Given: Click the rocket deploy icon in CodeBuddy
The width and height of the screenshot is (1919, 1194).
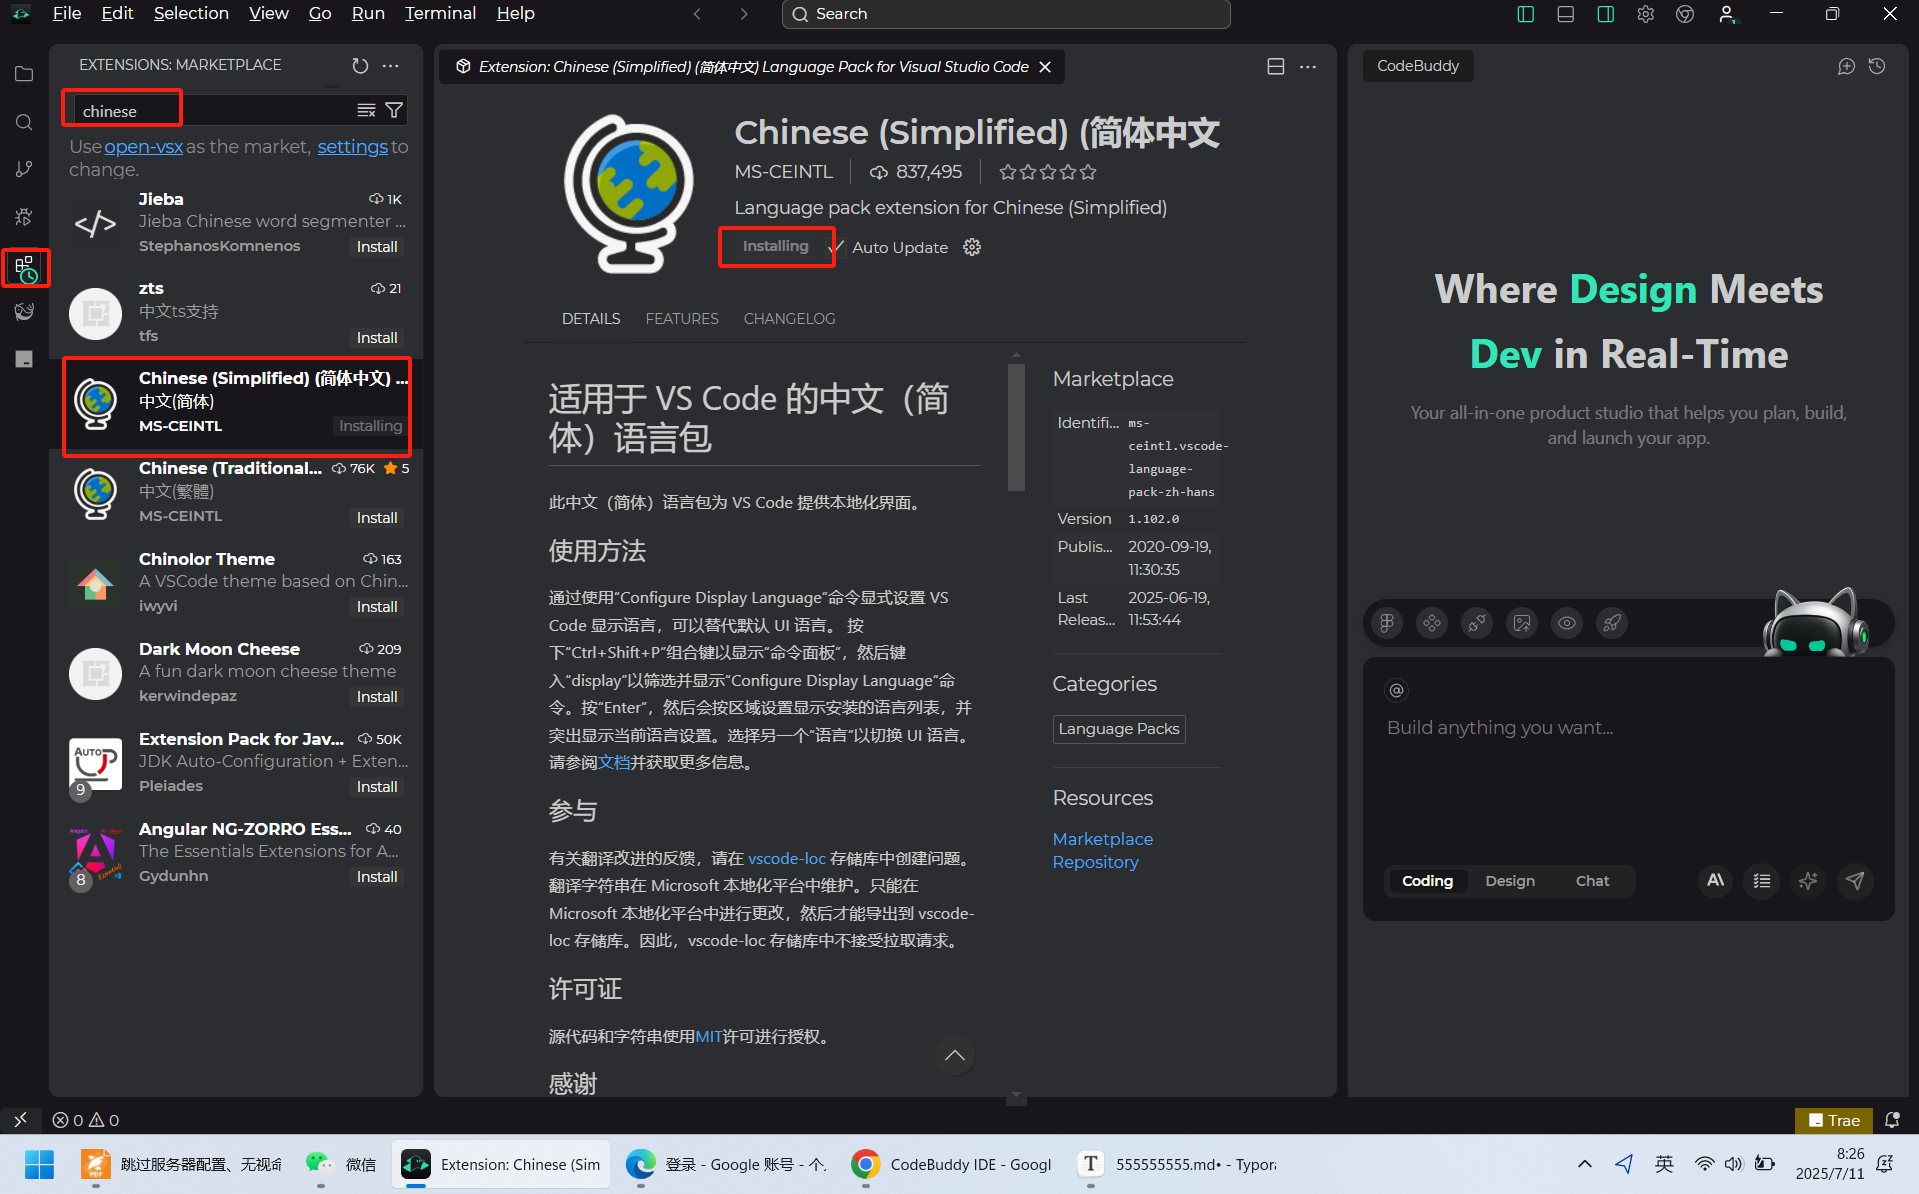Looking at the screenshot, I should (1612, 623).
